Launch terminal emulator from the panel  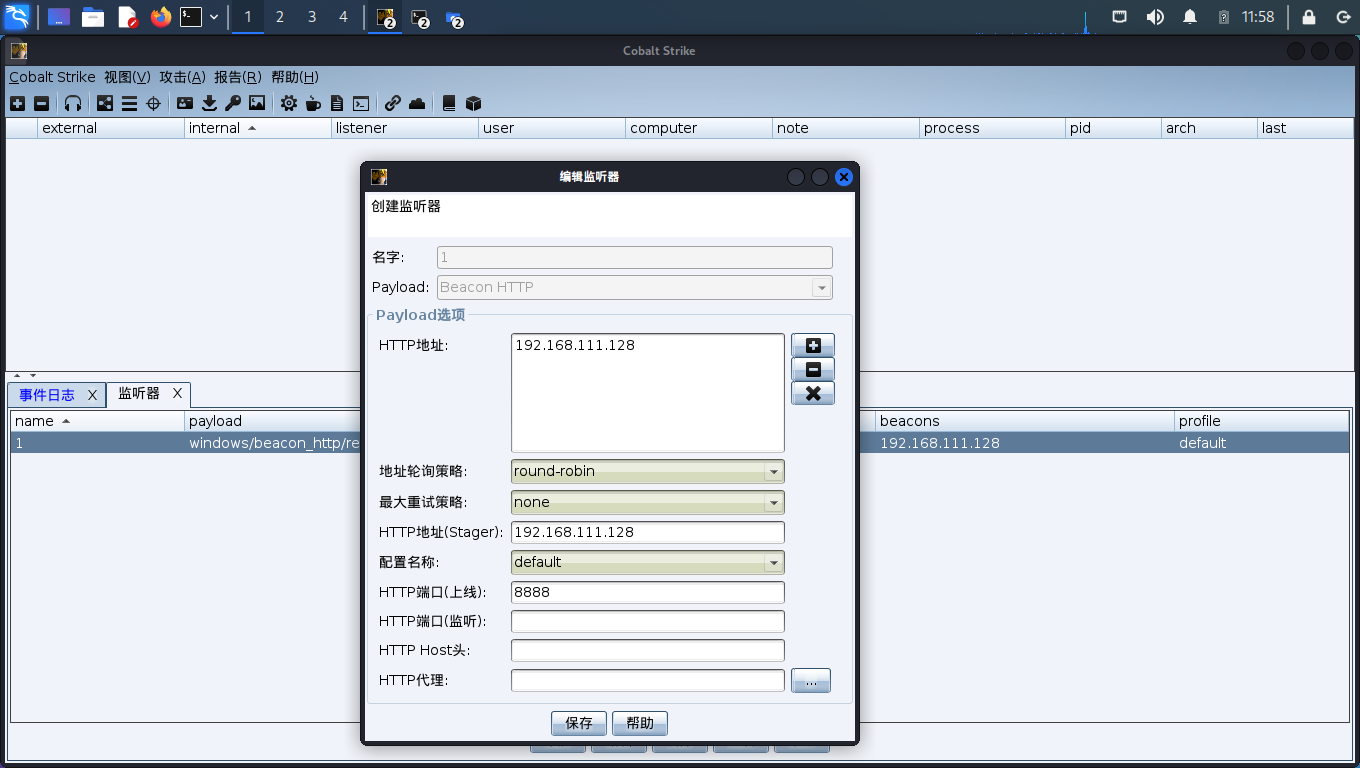coord(191,17)
